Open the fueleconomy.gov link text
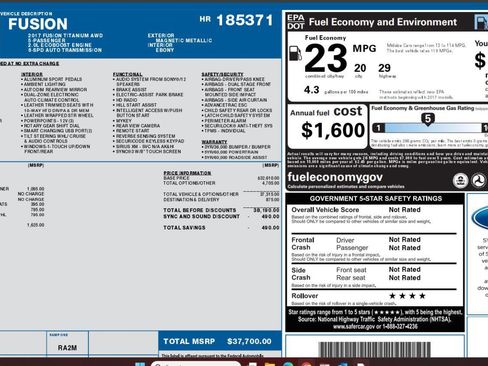488x366 pixels. coord(335,177)
